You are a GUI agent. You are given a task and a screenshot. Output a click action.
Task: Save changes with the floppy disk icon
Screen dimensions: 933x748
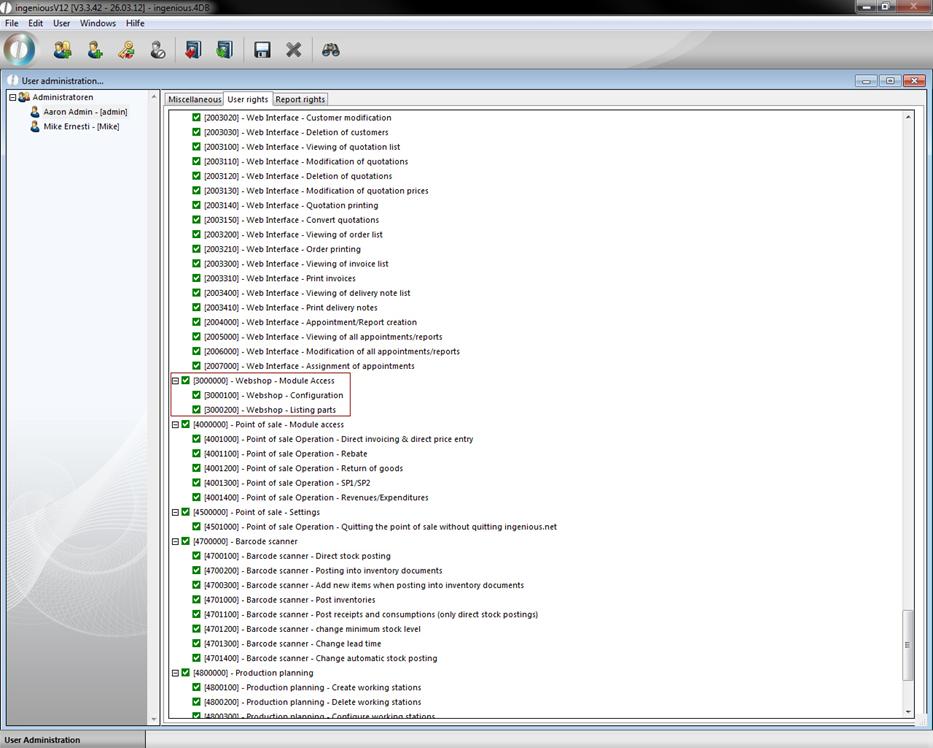pyautogui.click(x=262, y=49)
